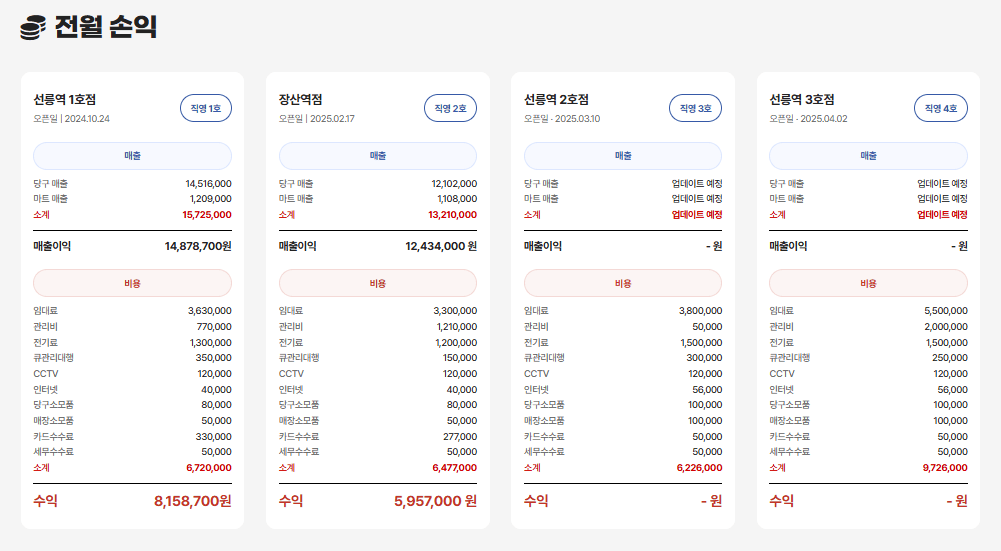Click sales subtotal 13,210,000
1001x551 pixels.
(453, 215)
